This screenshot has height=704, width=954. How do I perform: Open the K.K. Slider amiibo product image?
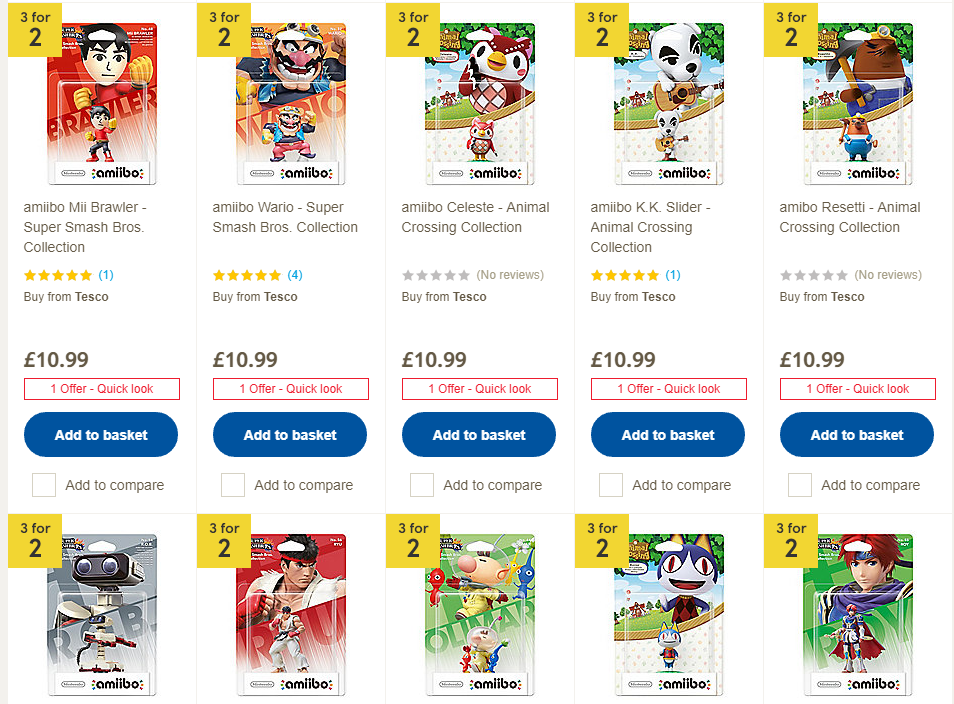669,103
